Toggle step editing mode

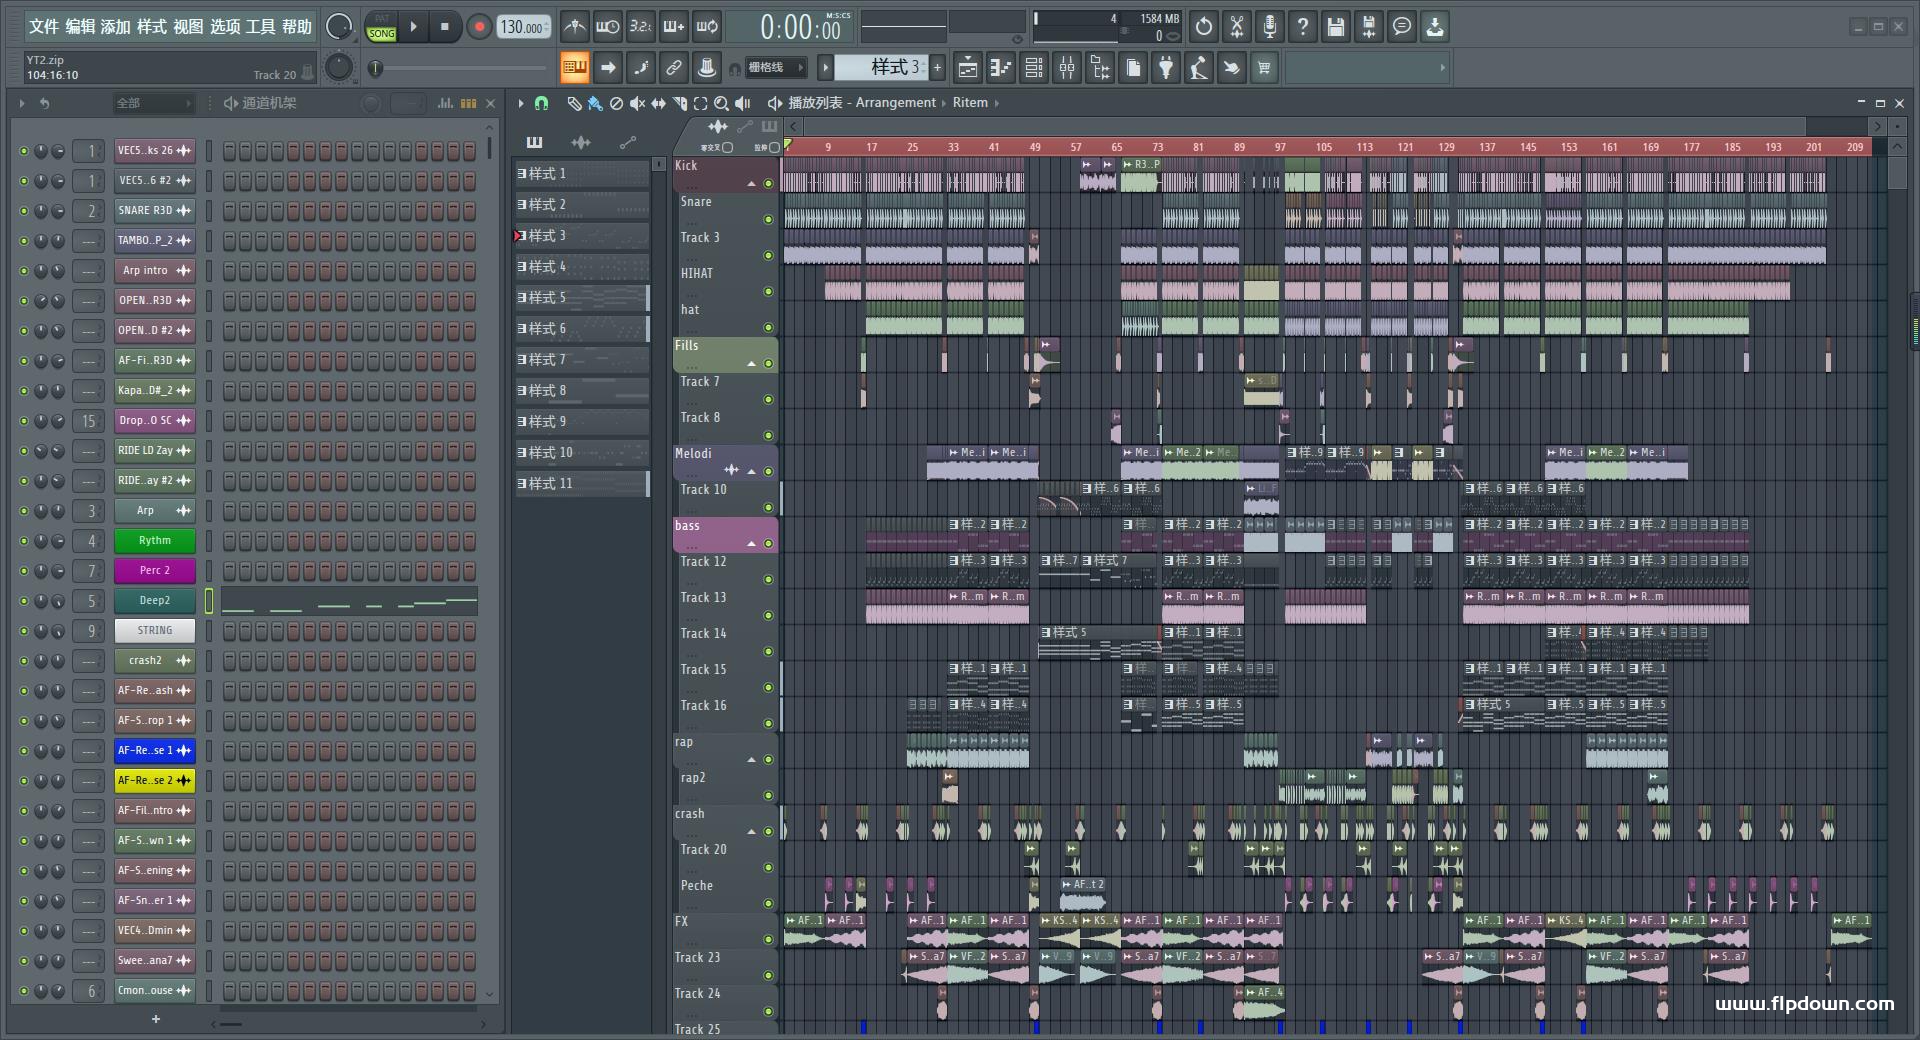coord(641,68)
